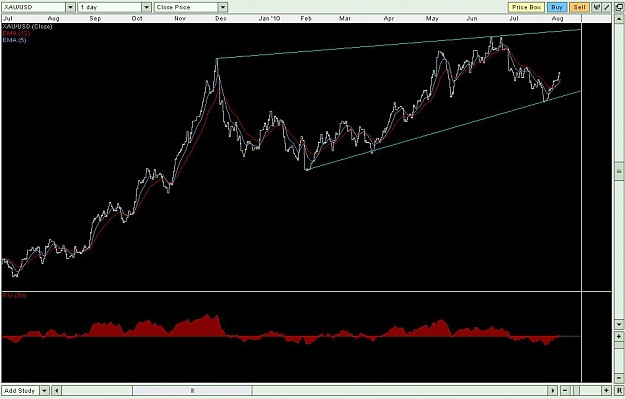The image size is (625, 399).
Task: Click the XAU/USD symbol field
Action: pos(33,7)
